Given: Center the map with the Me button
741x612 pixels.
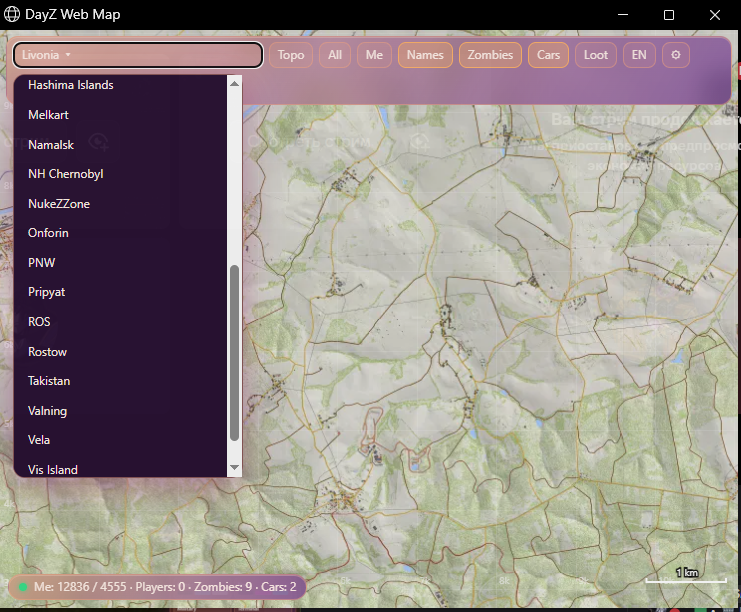Looking at the screenshot, I should click(x=374, y=55).
